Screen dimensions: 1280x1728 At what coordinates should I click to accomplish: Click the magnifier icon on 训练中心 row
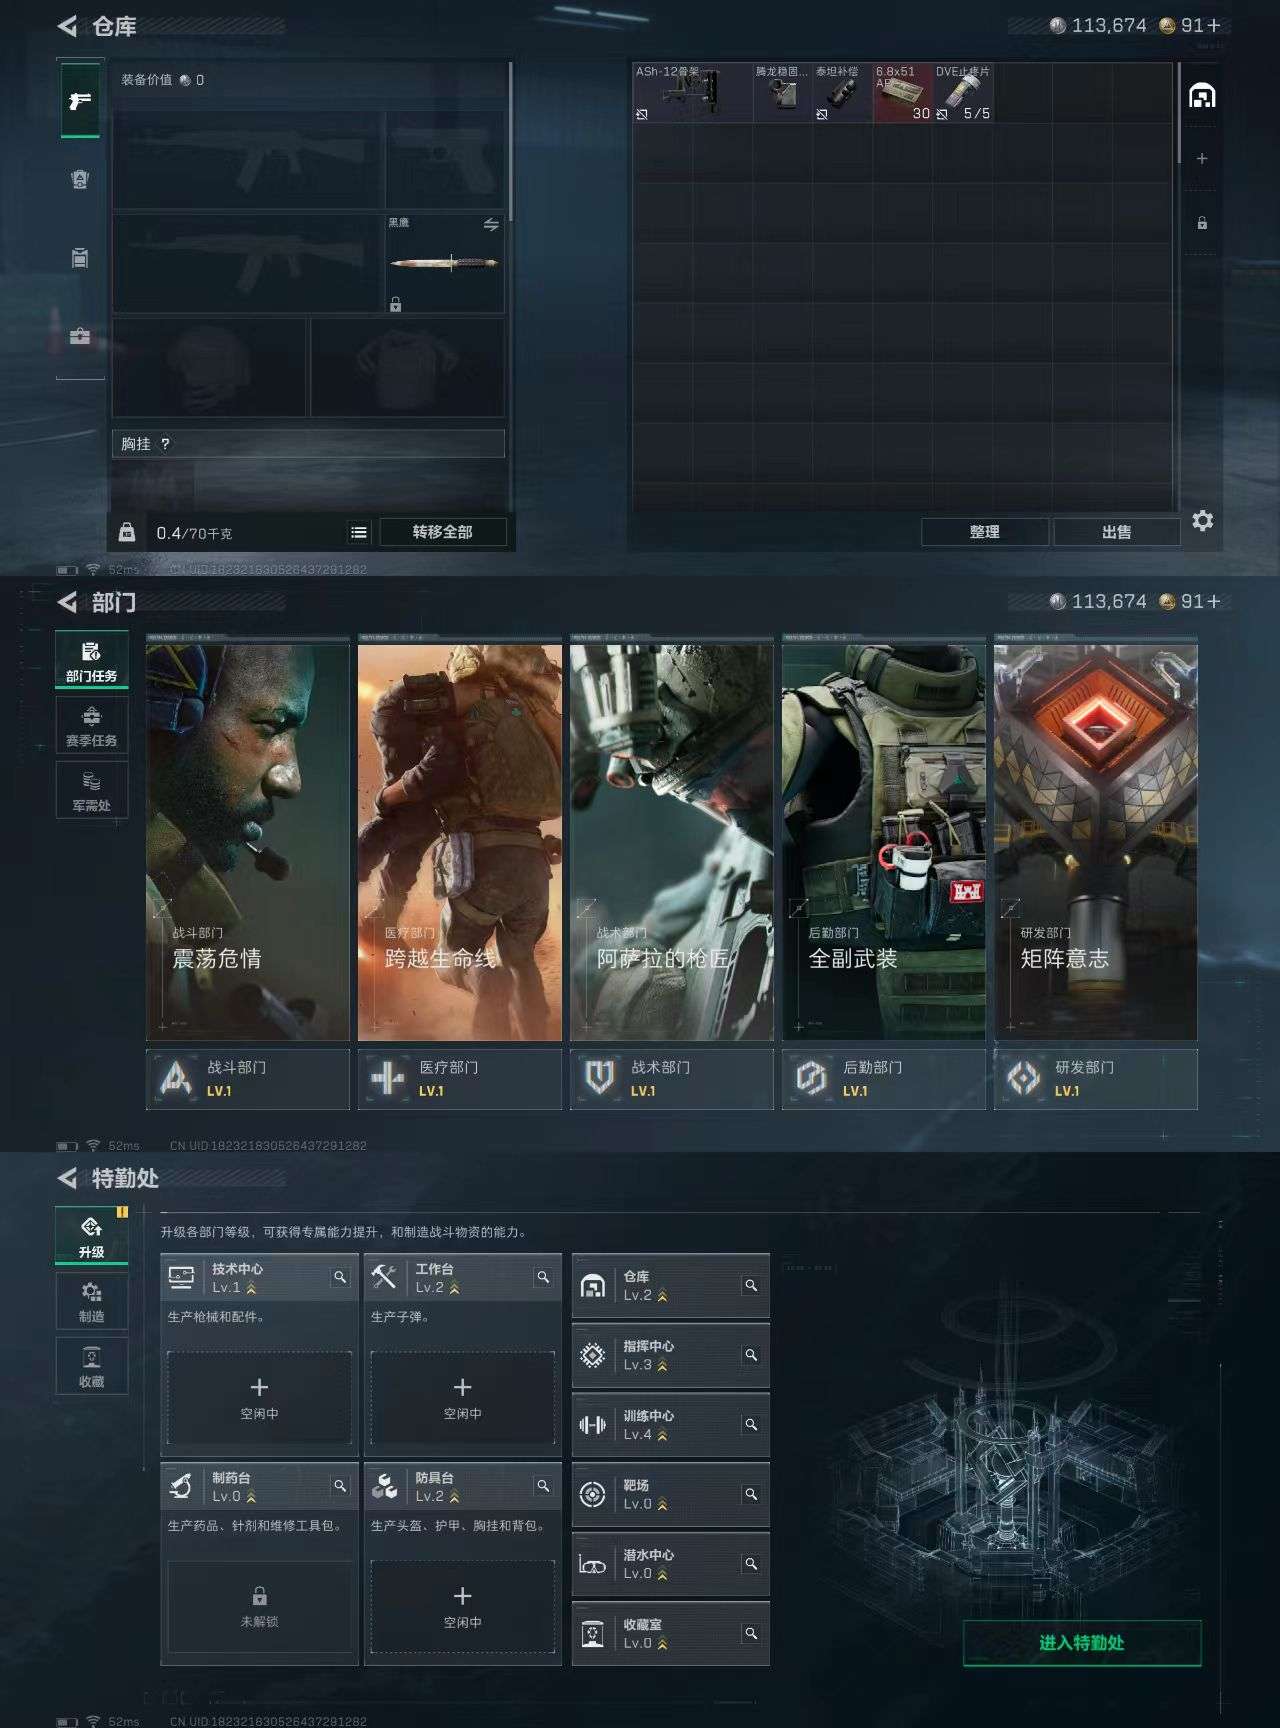pyautogui.click(x=750, y=1424)
